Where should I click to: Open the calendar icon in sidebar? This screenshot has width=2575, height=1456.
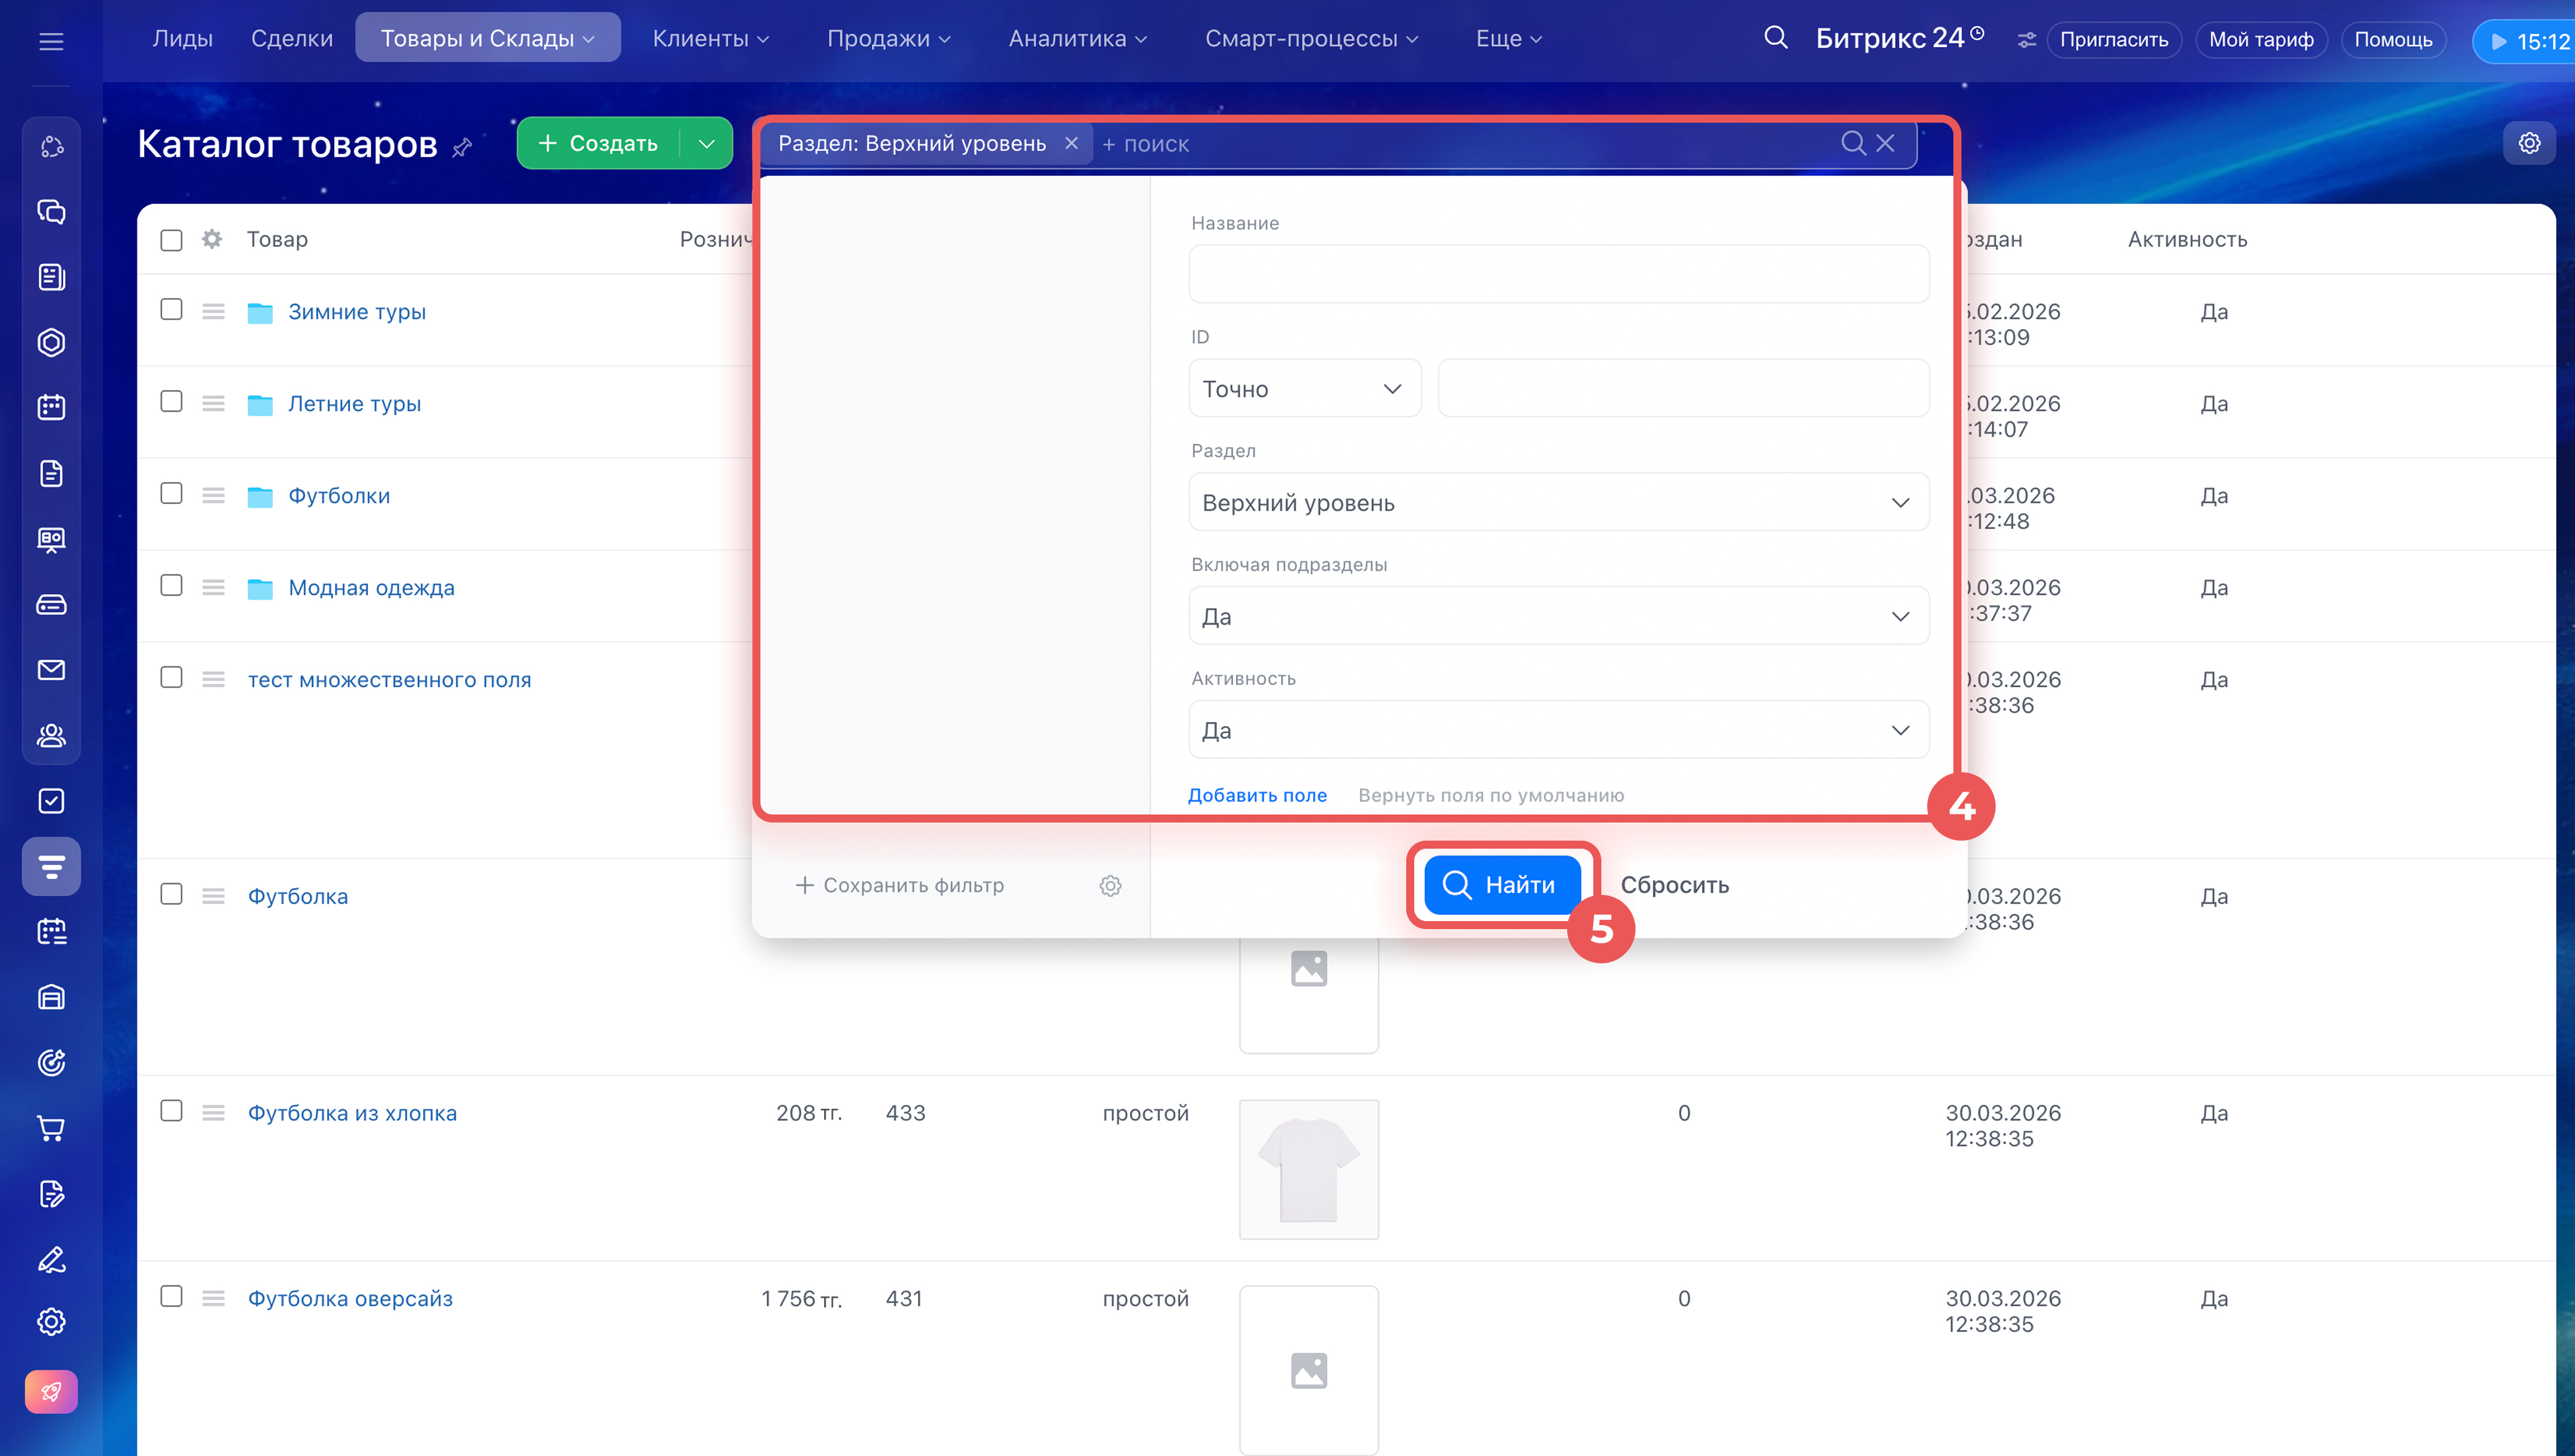point(51,407)
